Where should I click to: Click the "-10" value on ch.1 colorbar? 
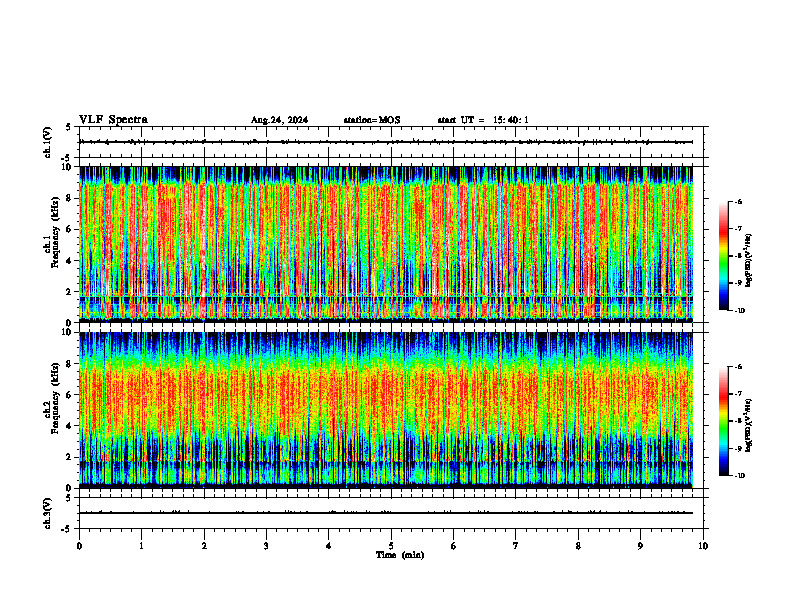point(740,311)
